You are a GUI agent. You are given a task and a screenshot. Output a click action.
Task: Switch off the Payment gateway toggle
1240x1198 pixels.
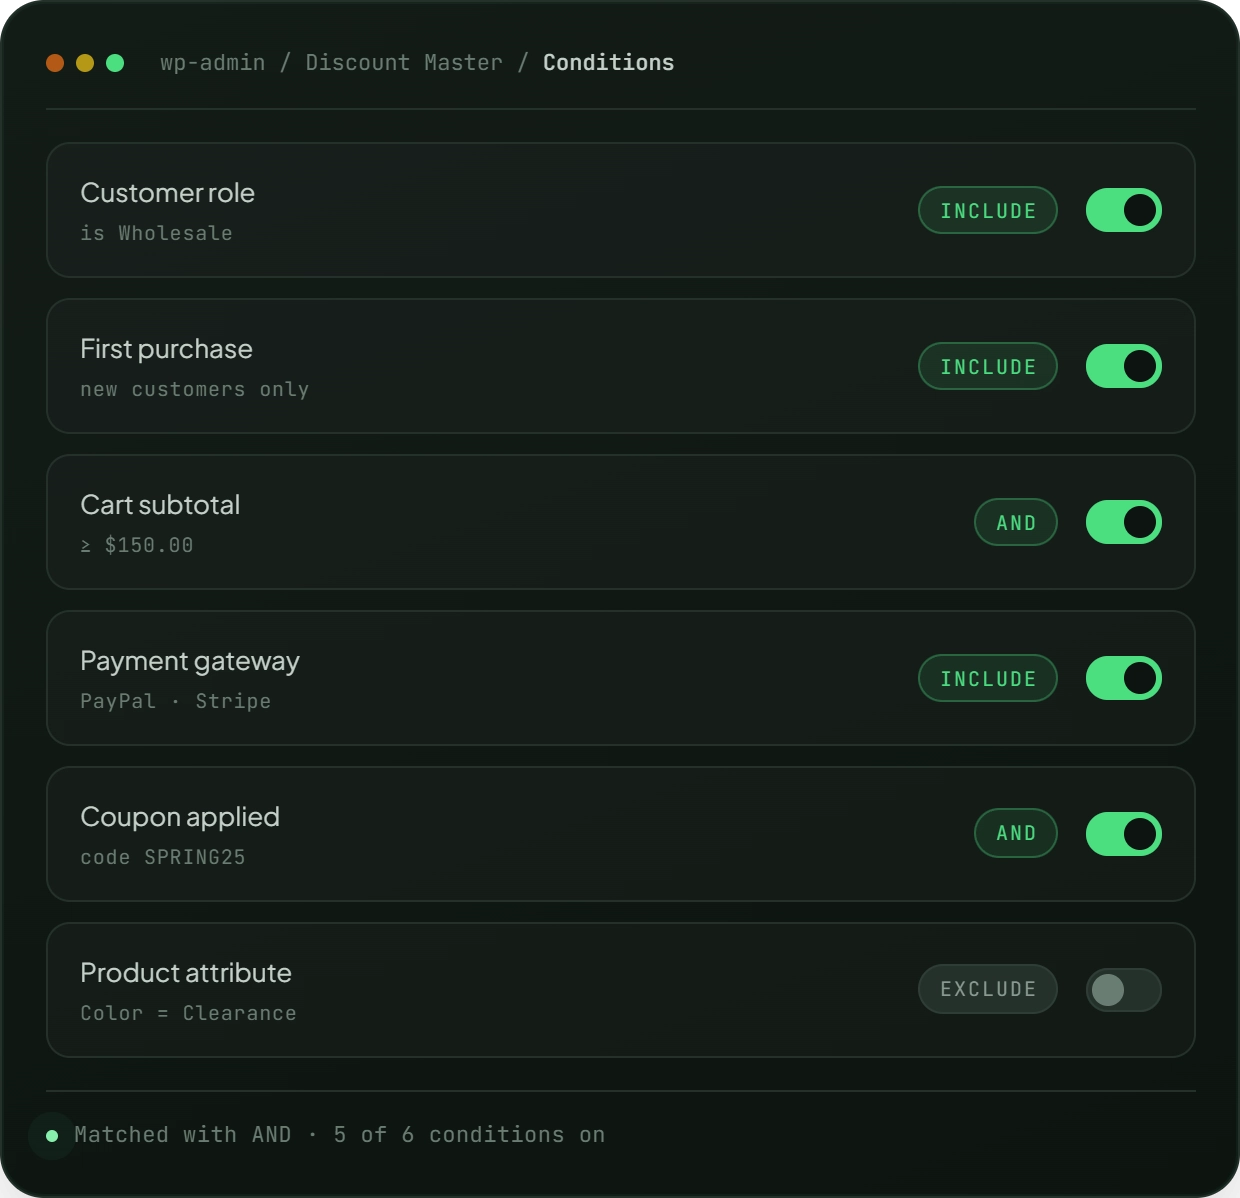pos(1124,678)
